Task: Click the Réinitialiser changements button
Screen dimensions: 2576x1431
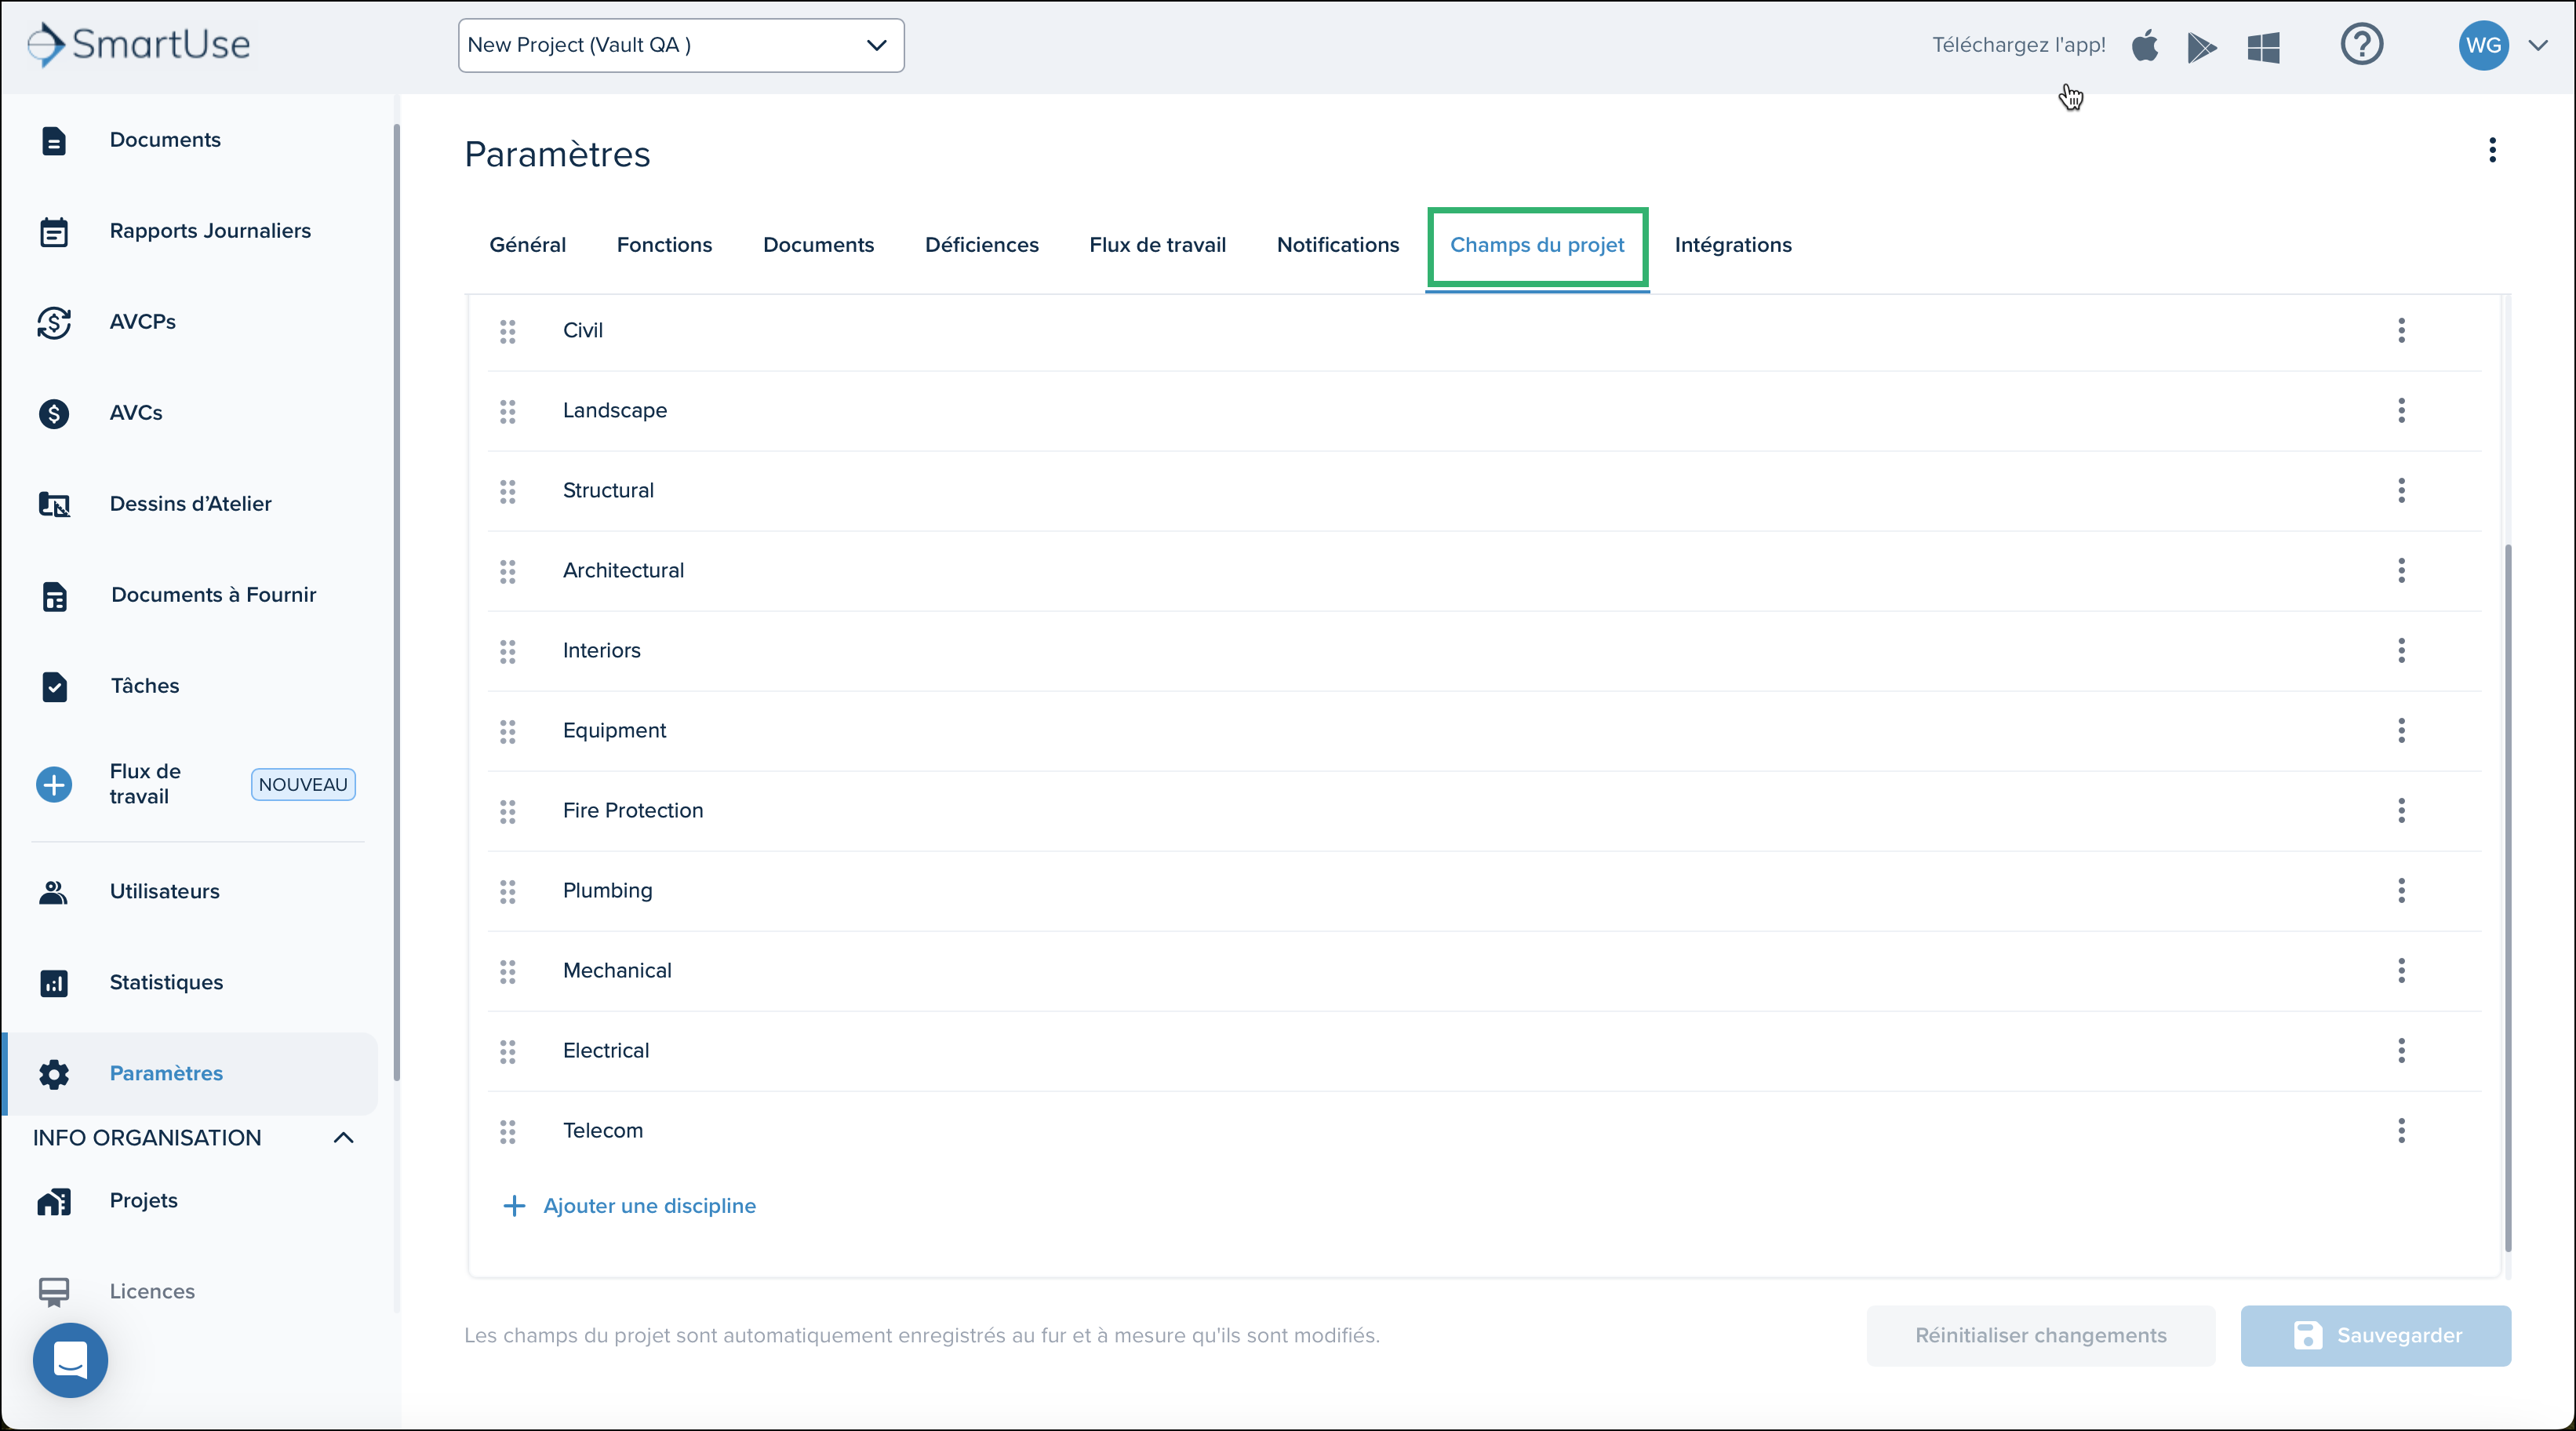Action: [x=2040, y=1336]
